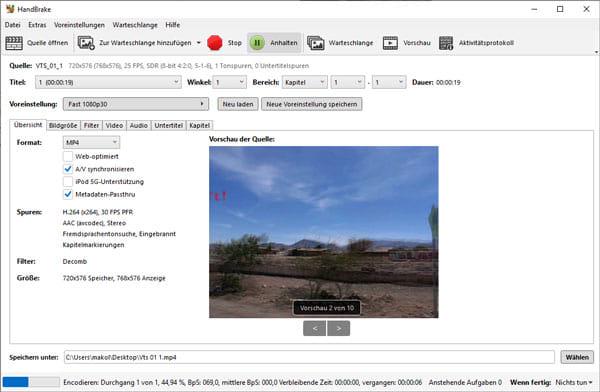Screen dimensions: 600x392
Task: Click the VTS_01_1 source name
Action: pos(49,66)
